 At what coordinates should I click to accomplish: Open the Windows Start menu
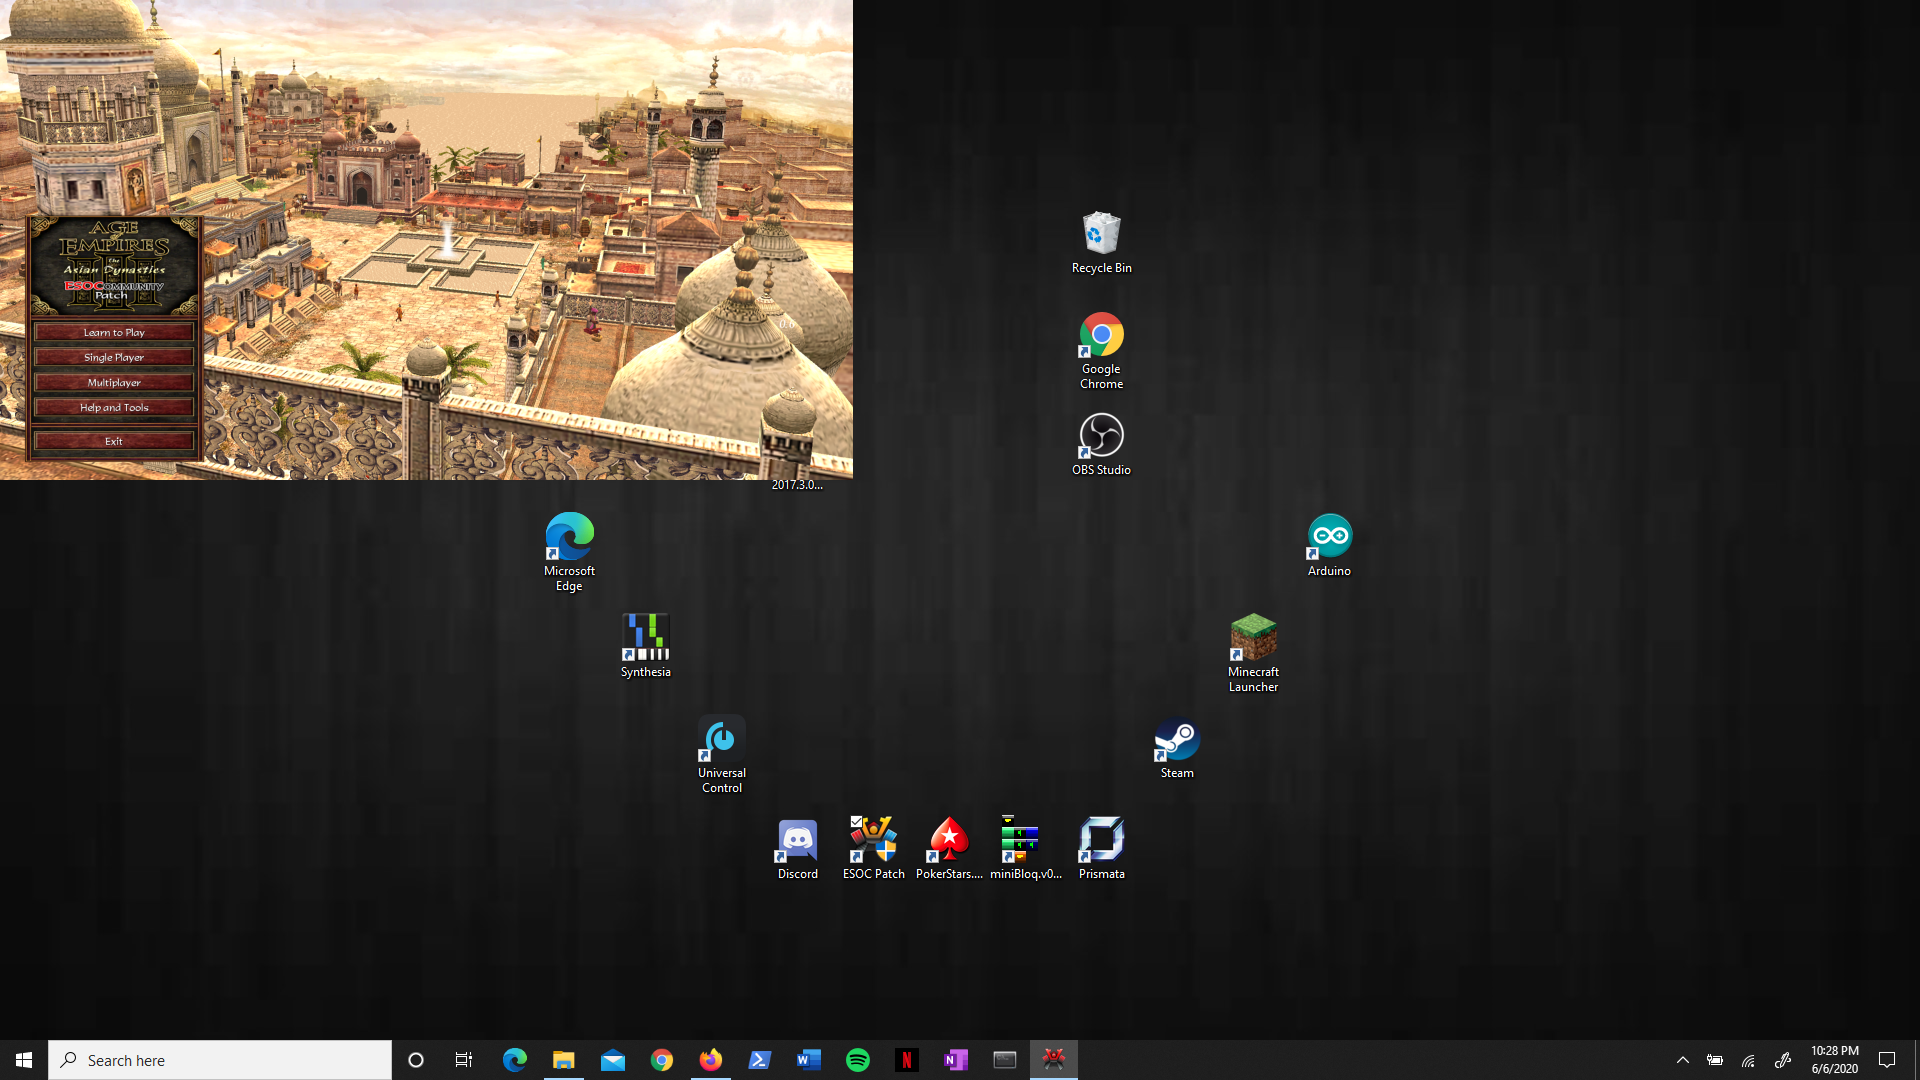point(24,1060)
